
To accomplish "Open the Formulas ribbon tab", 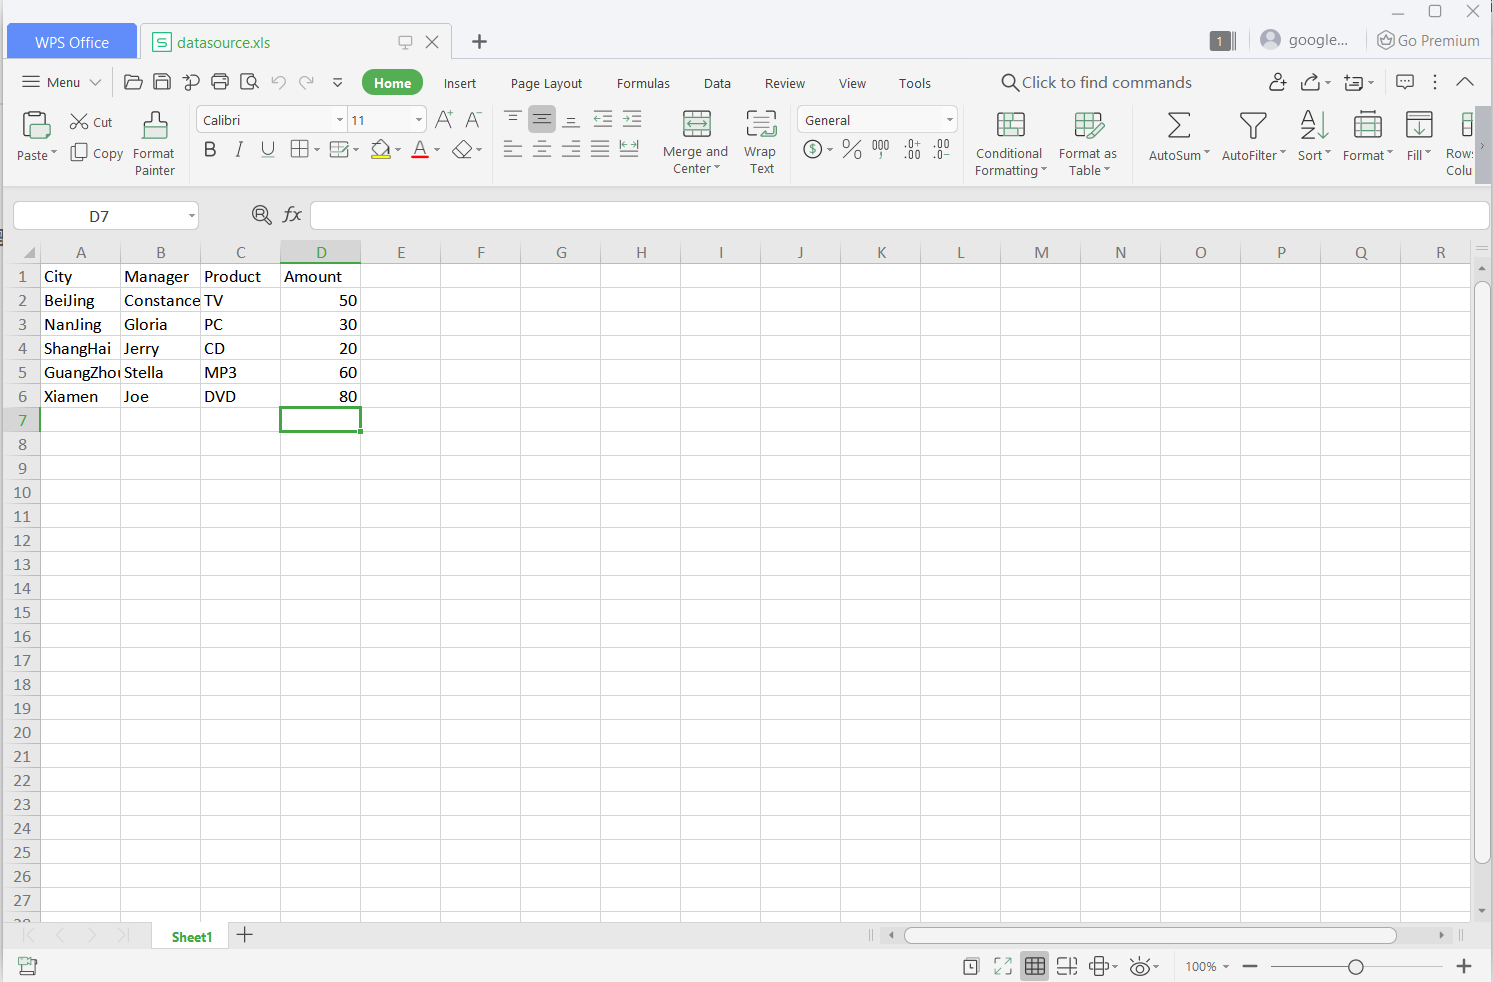I will (643, 83).
